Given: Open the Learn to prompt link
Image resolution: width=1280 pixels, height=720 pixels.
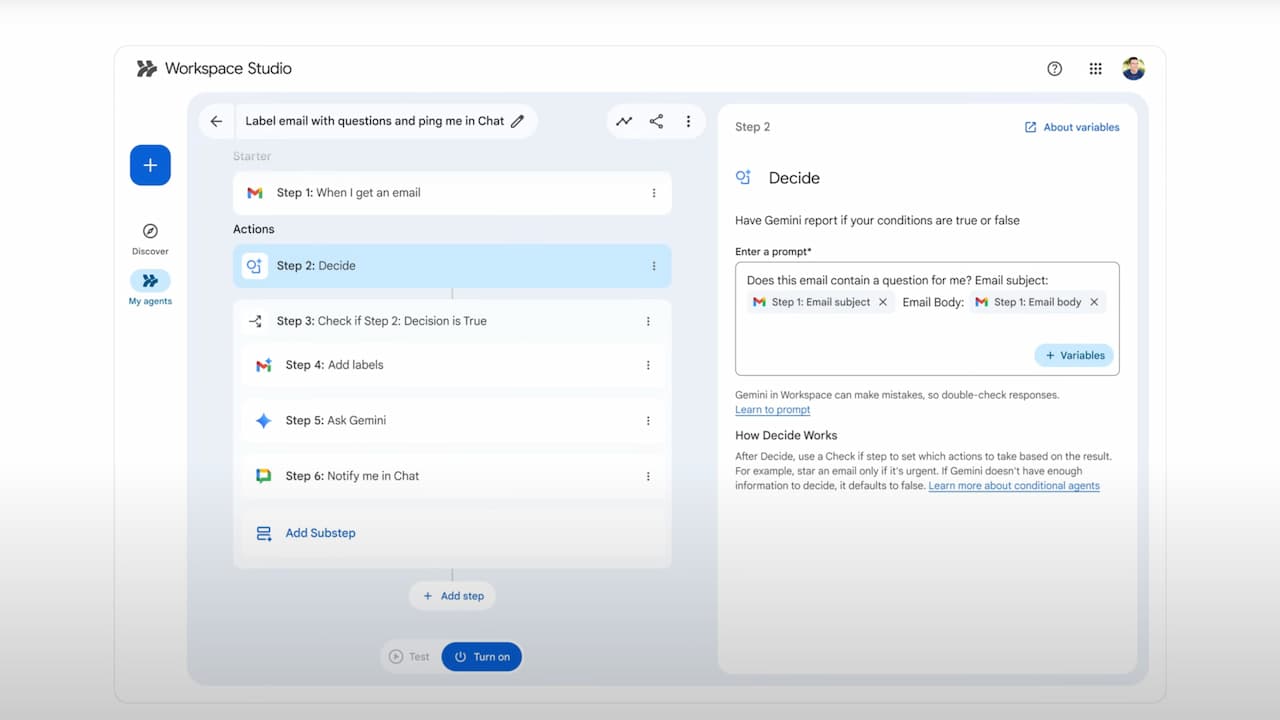Looking at the screenshot, I should pos(772,410).
